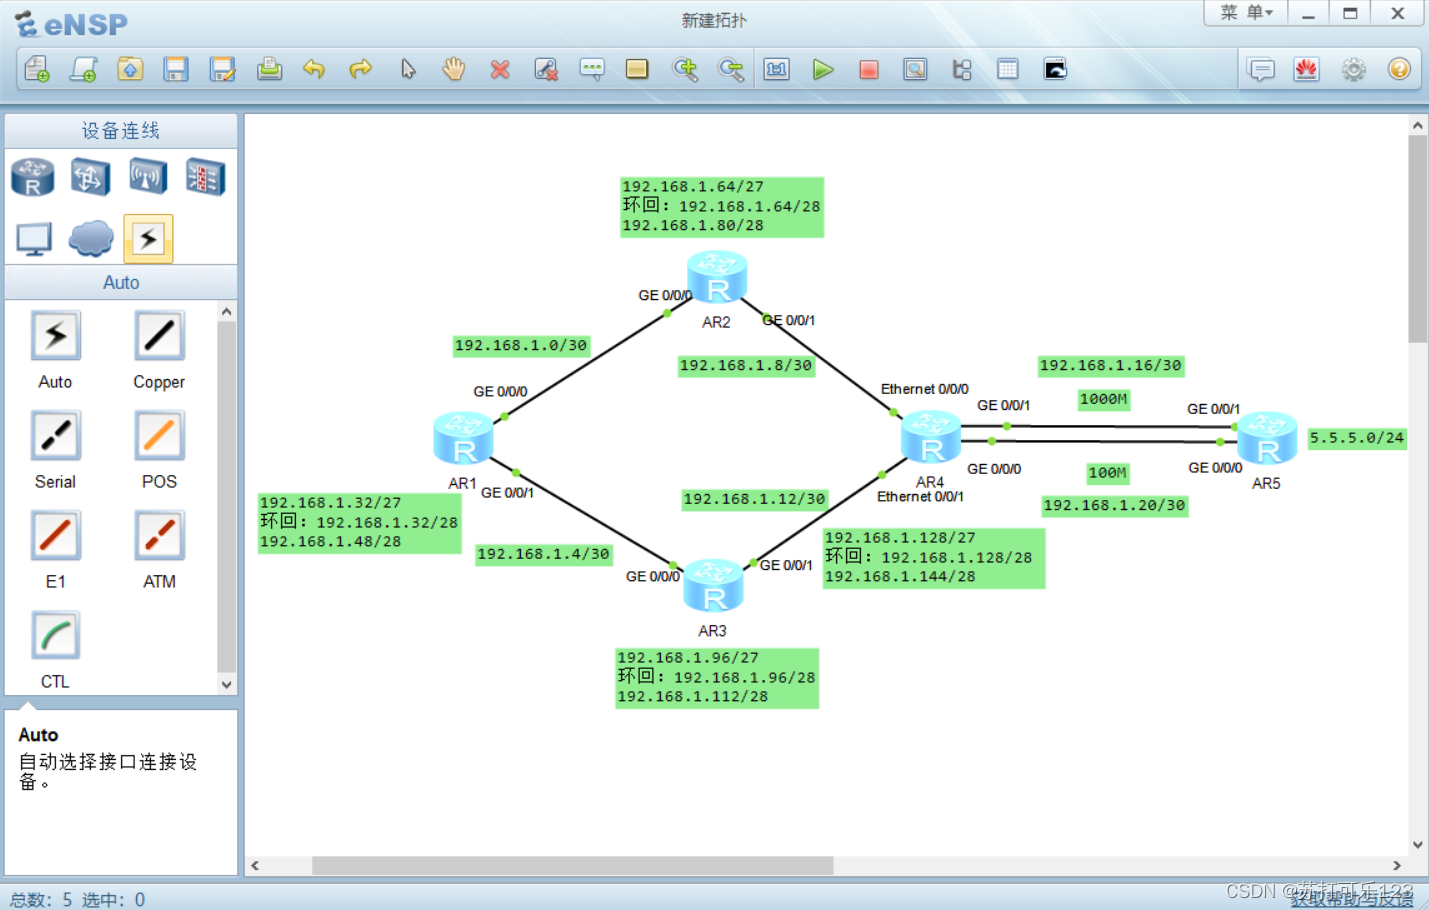The height and width of the screenshot is (910, 1429).
Task: Click the New Topology toolbar icon
Action: pyautogui.click(x=37, y=69)
